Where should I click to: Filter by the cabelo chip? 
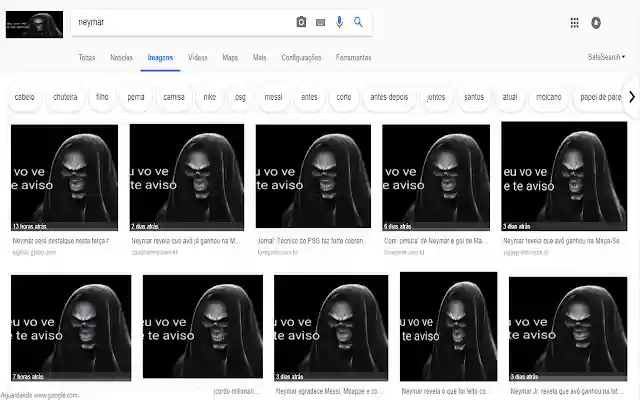tap(24, 97)
